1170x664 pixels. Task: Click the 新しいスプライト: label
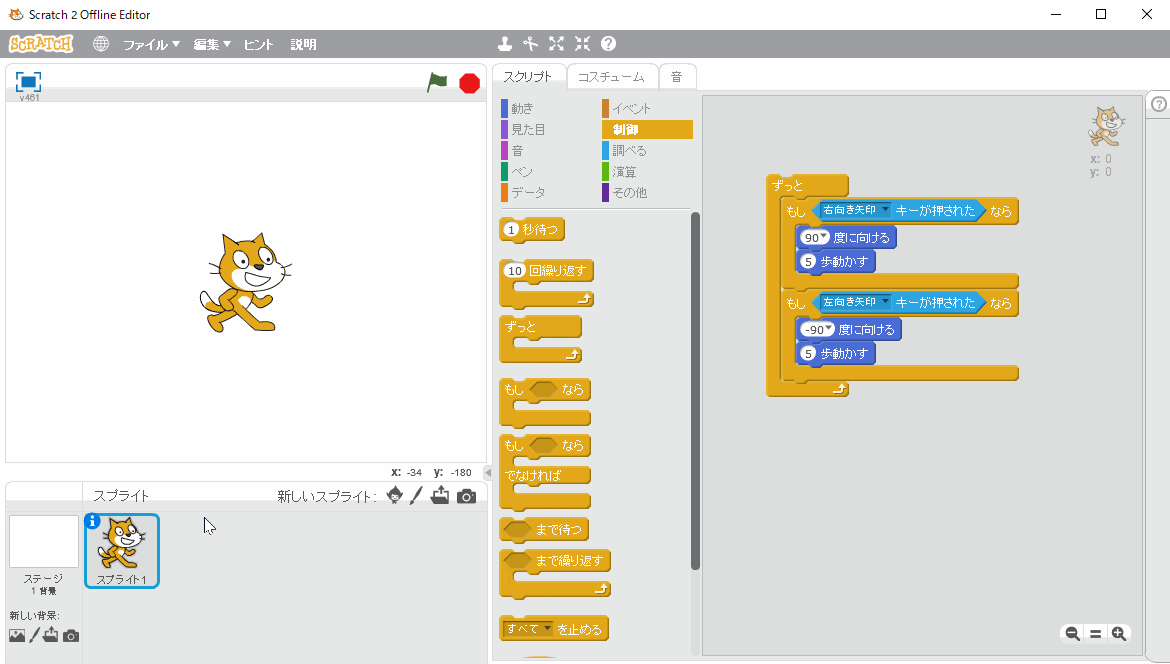tap(327, 496)
